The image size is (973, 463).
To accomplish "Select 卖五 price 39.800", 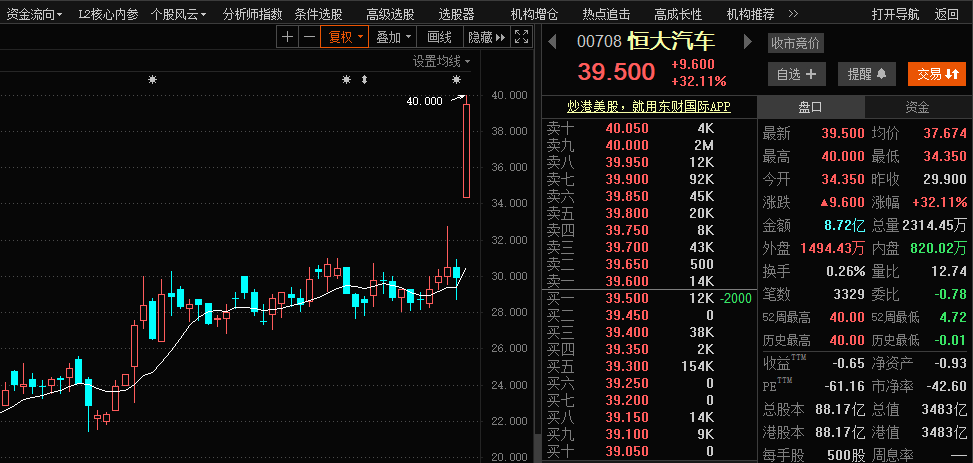I will [627, 213].
